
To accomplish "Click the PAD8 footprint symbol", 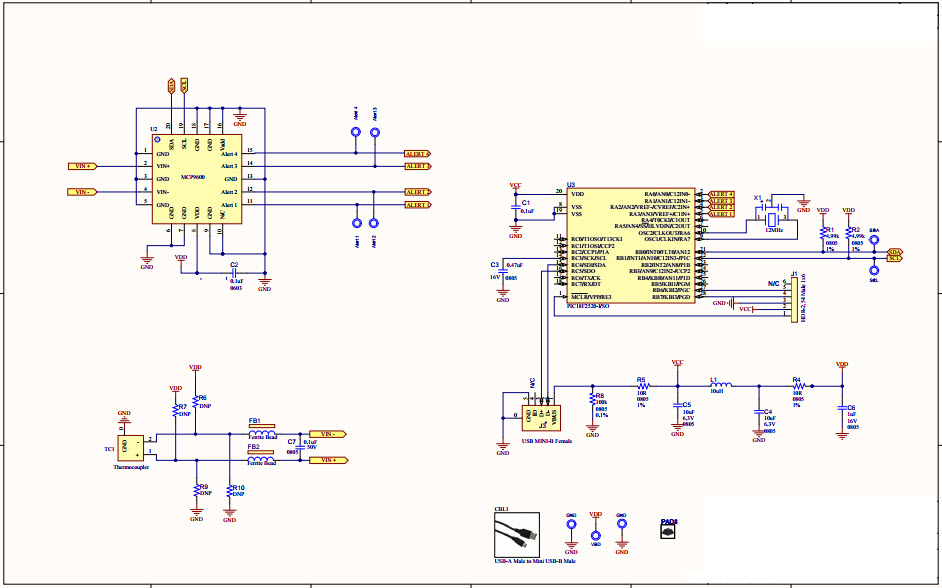I will click(670, 533).
